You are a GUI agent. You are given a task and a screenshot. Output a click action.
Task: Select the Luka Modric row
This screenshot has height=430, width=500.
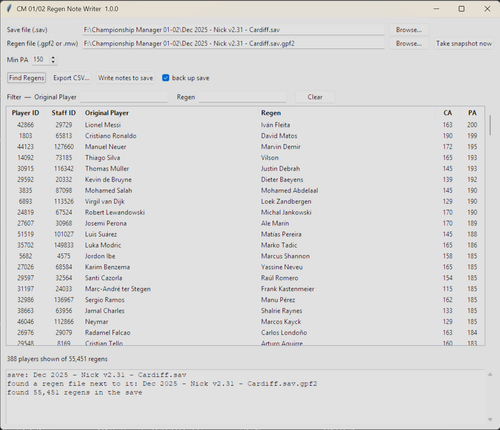[x=245, y=245]
